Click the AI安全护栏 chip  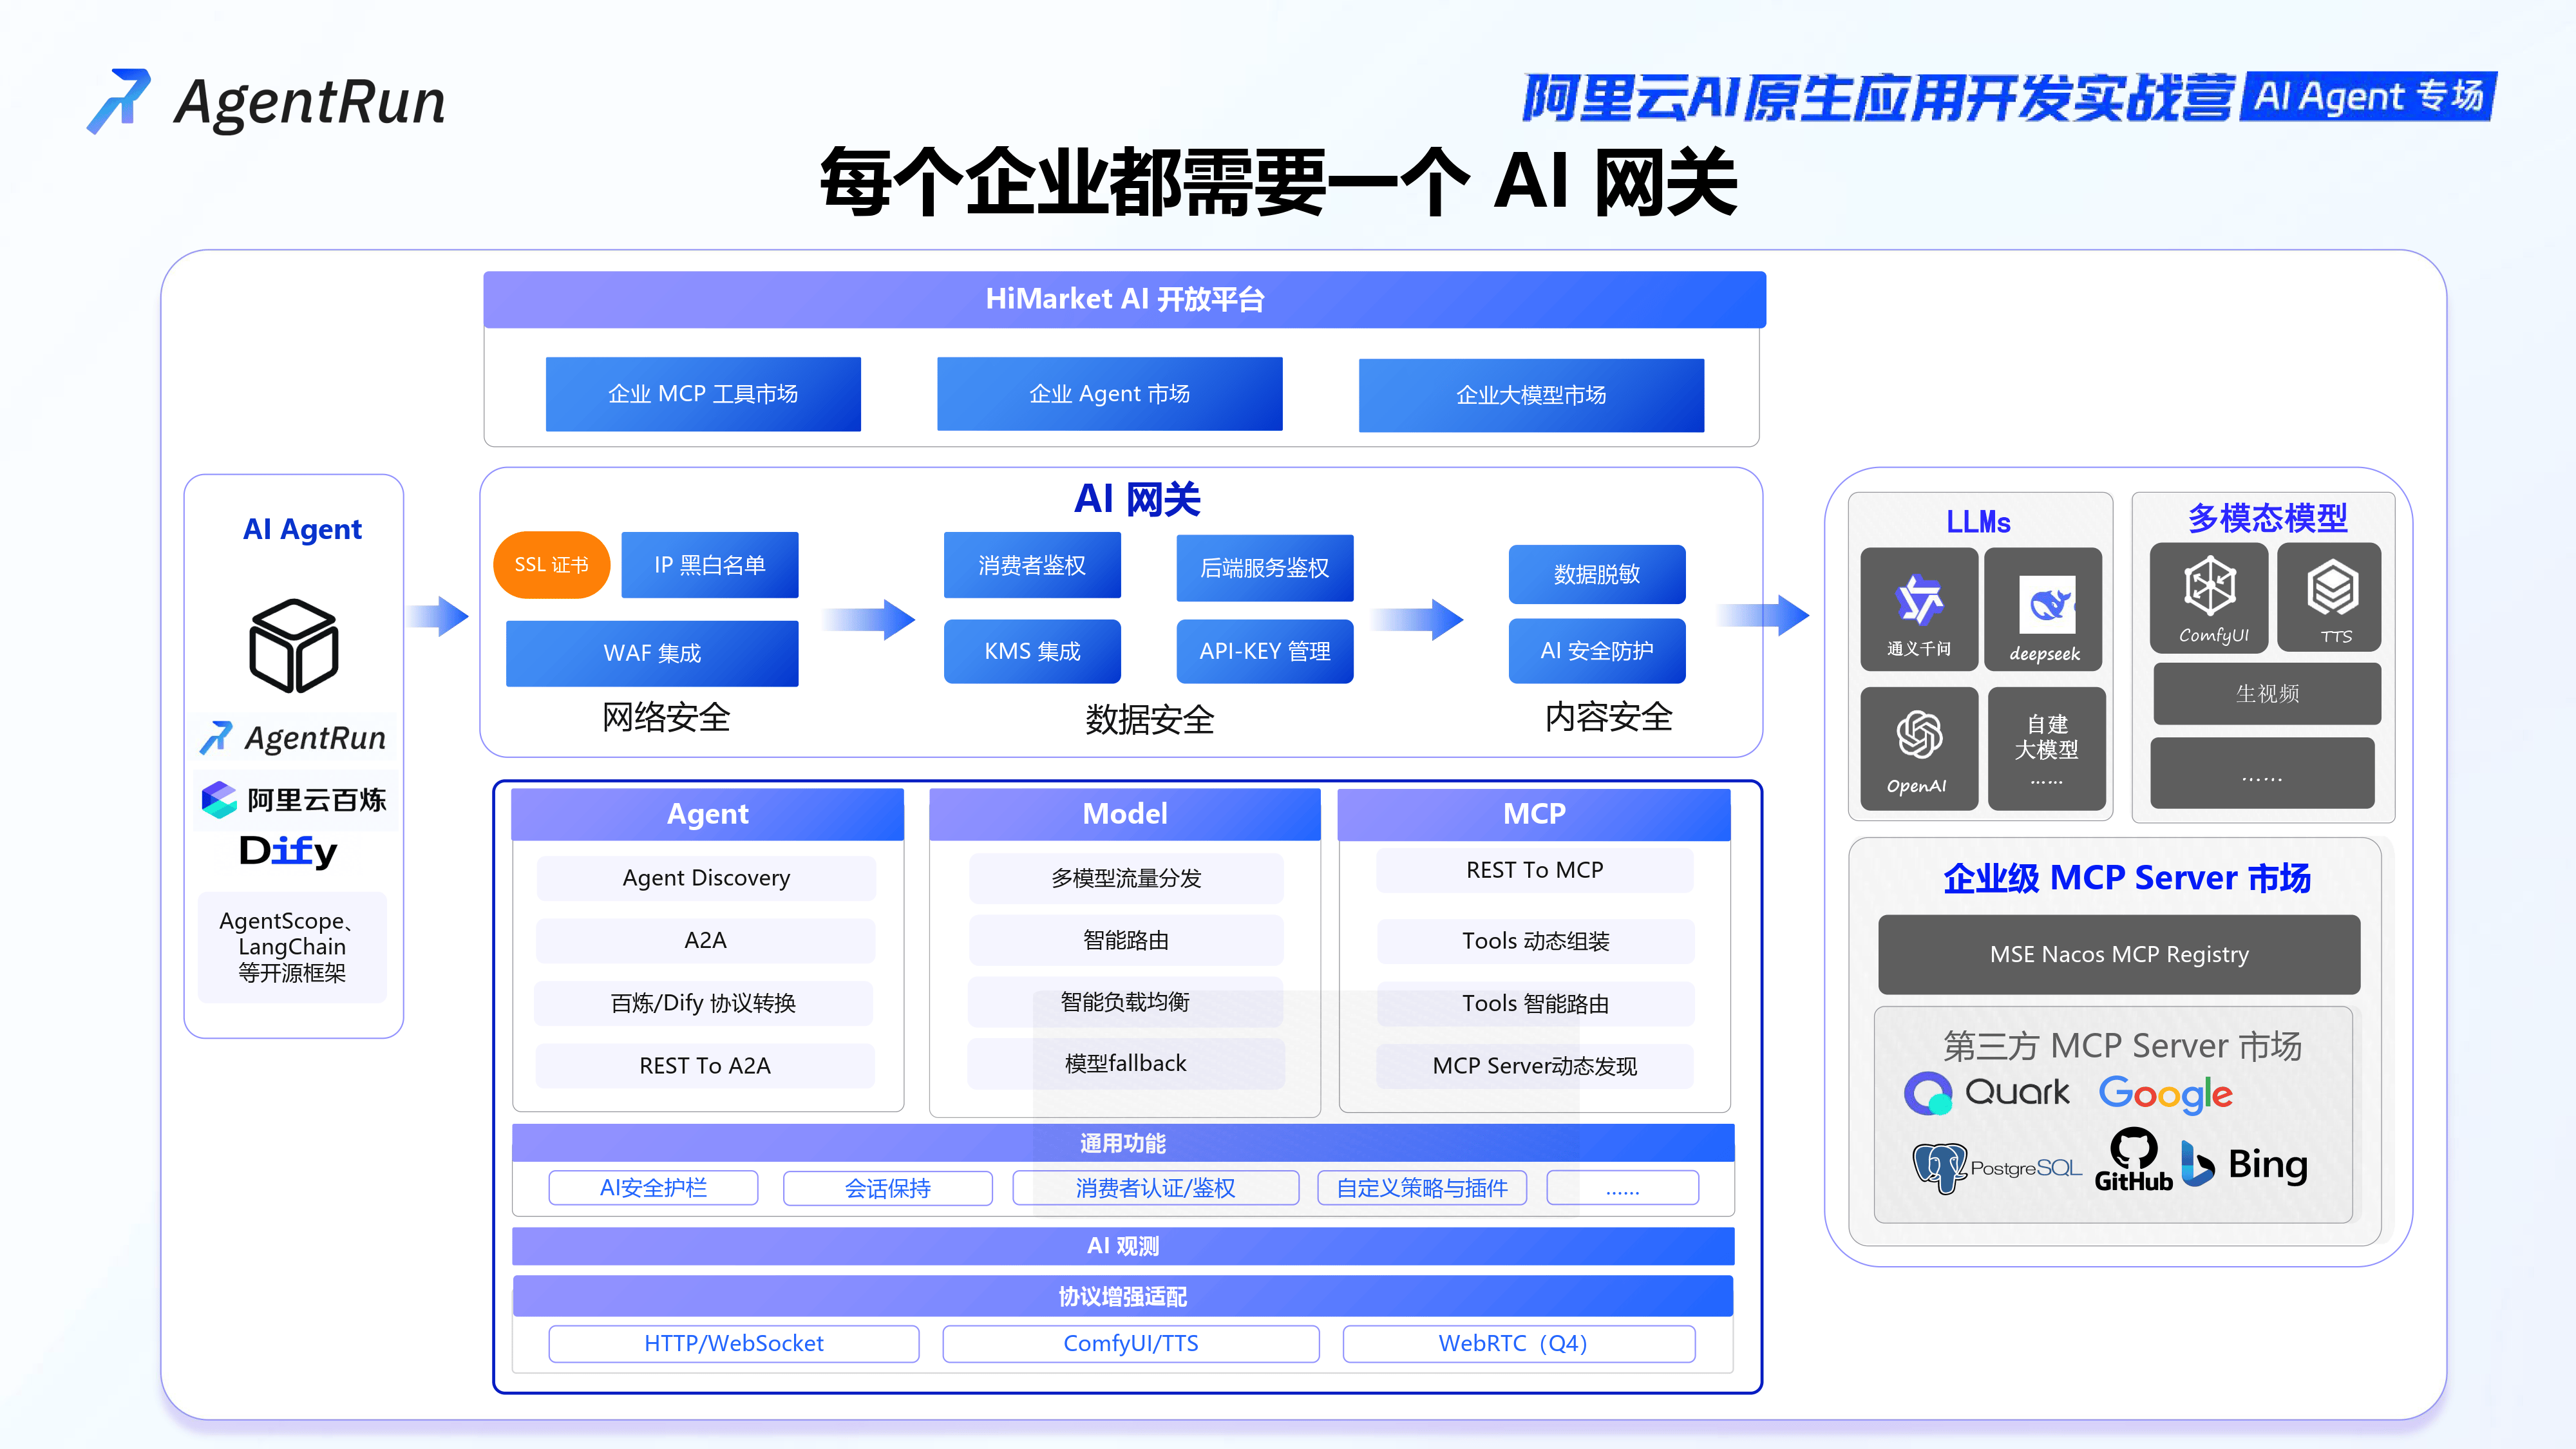653,1188
